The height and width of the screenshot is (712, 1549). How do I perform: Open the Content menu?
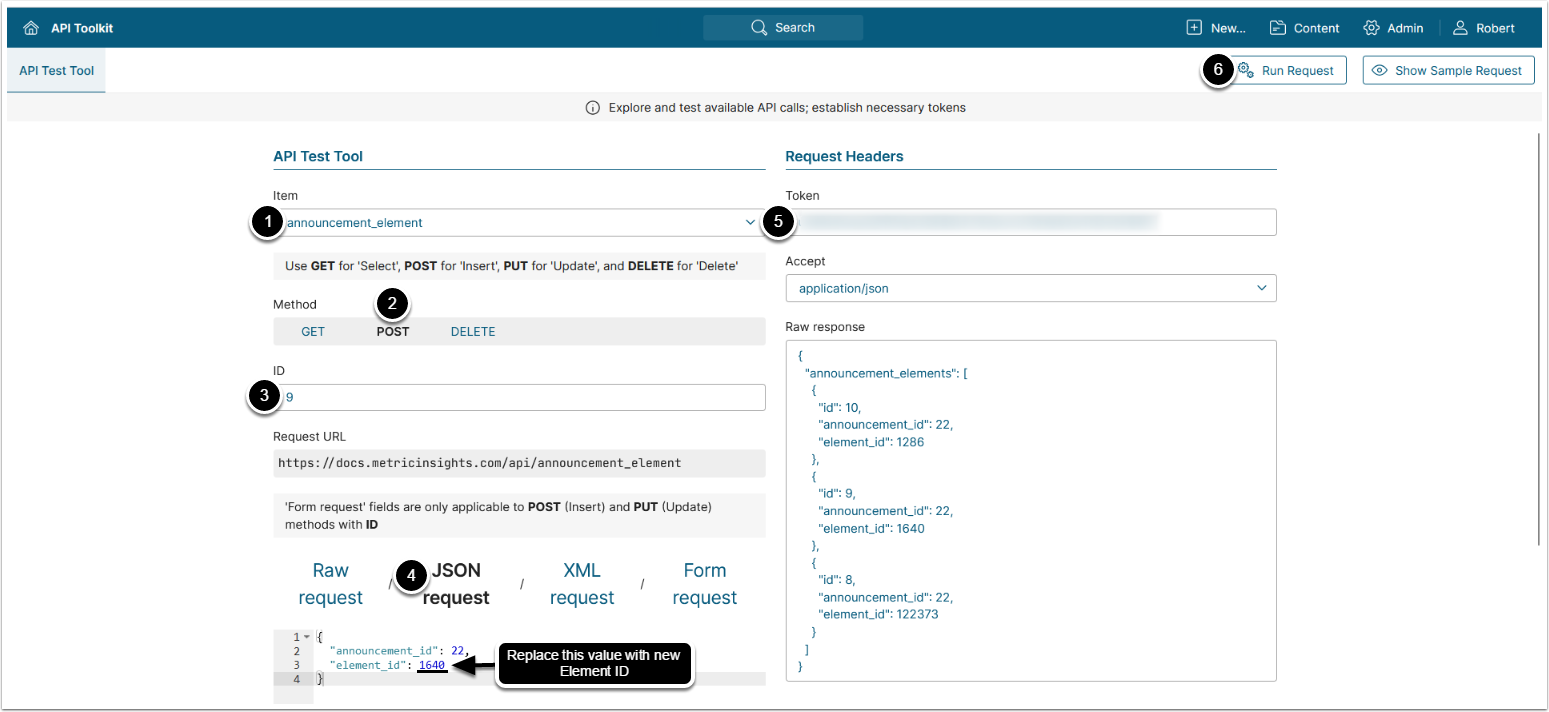point(1305,28)
